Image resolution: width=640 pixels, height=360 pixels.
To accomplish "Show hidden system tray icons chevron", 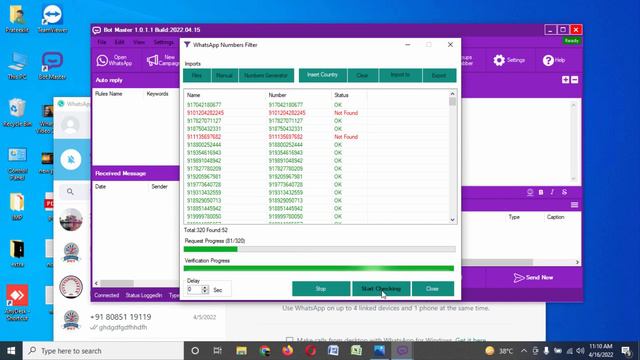I will pyautogui.click(x=524, y=351).
